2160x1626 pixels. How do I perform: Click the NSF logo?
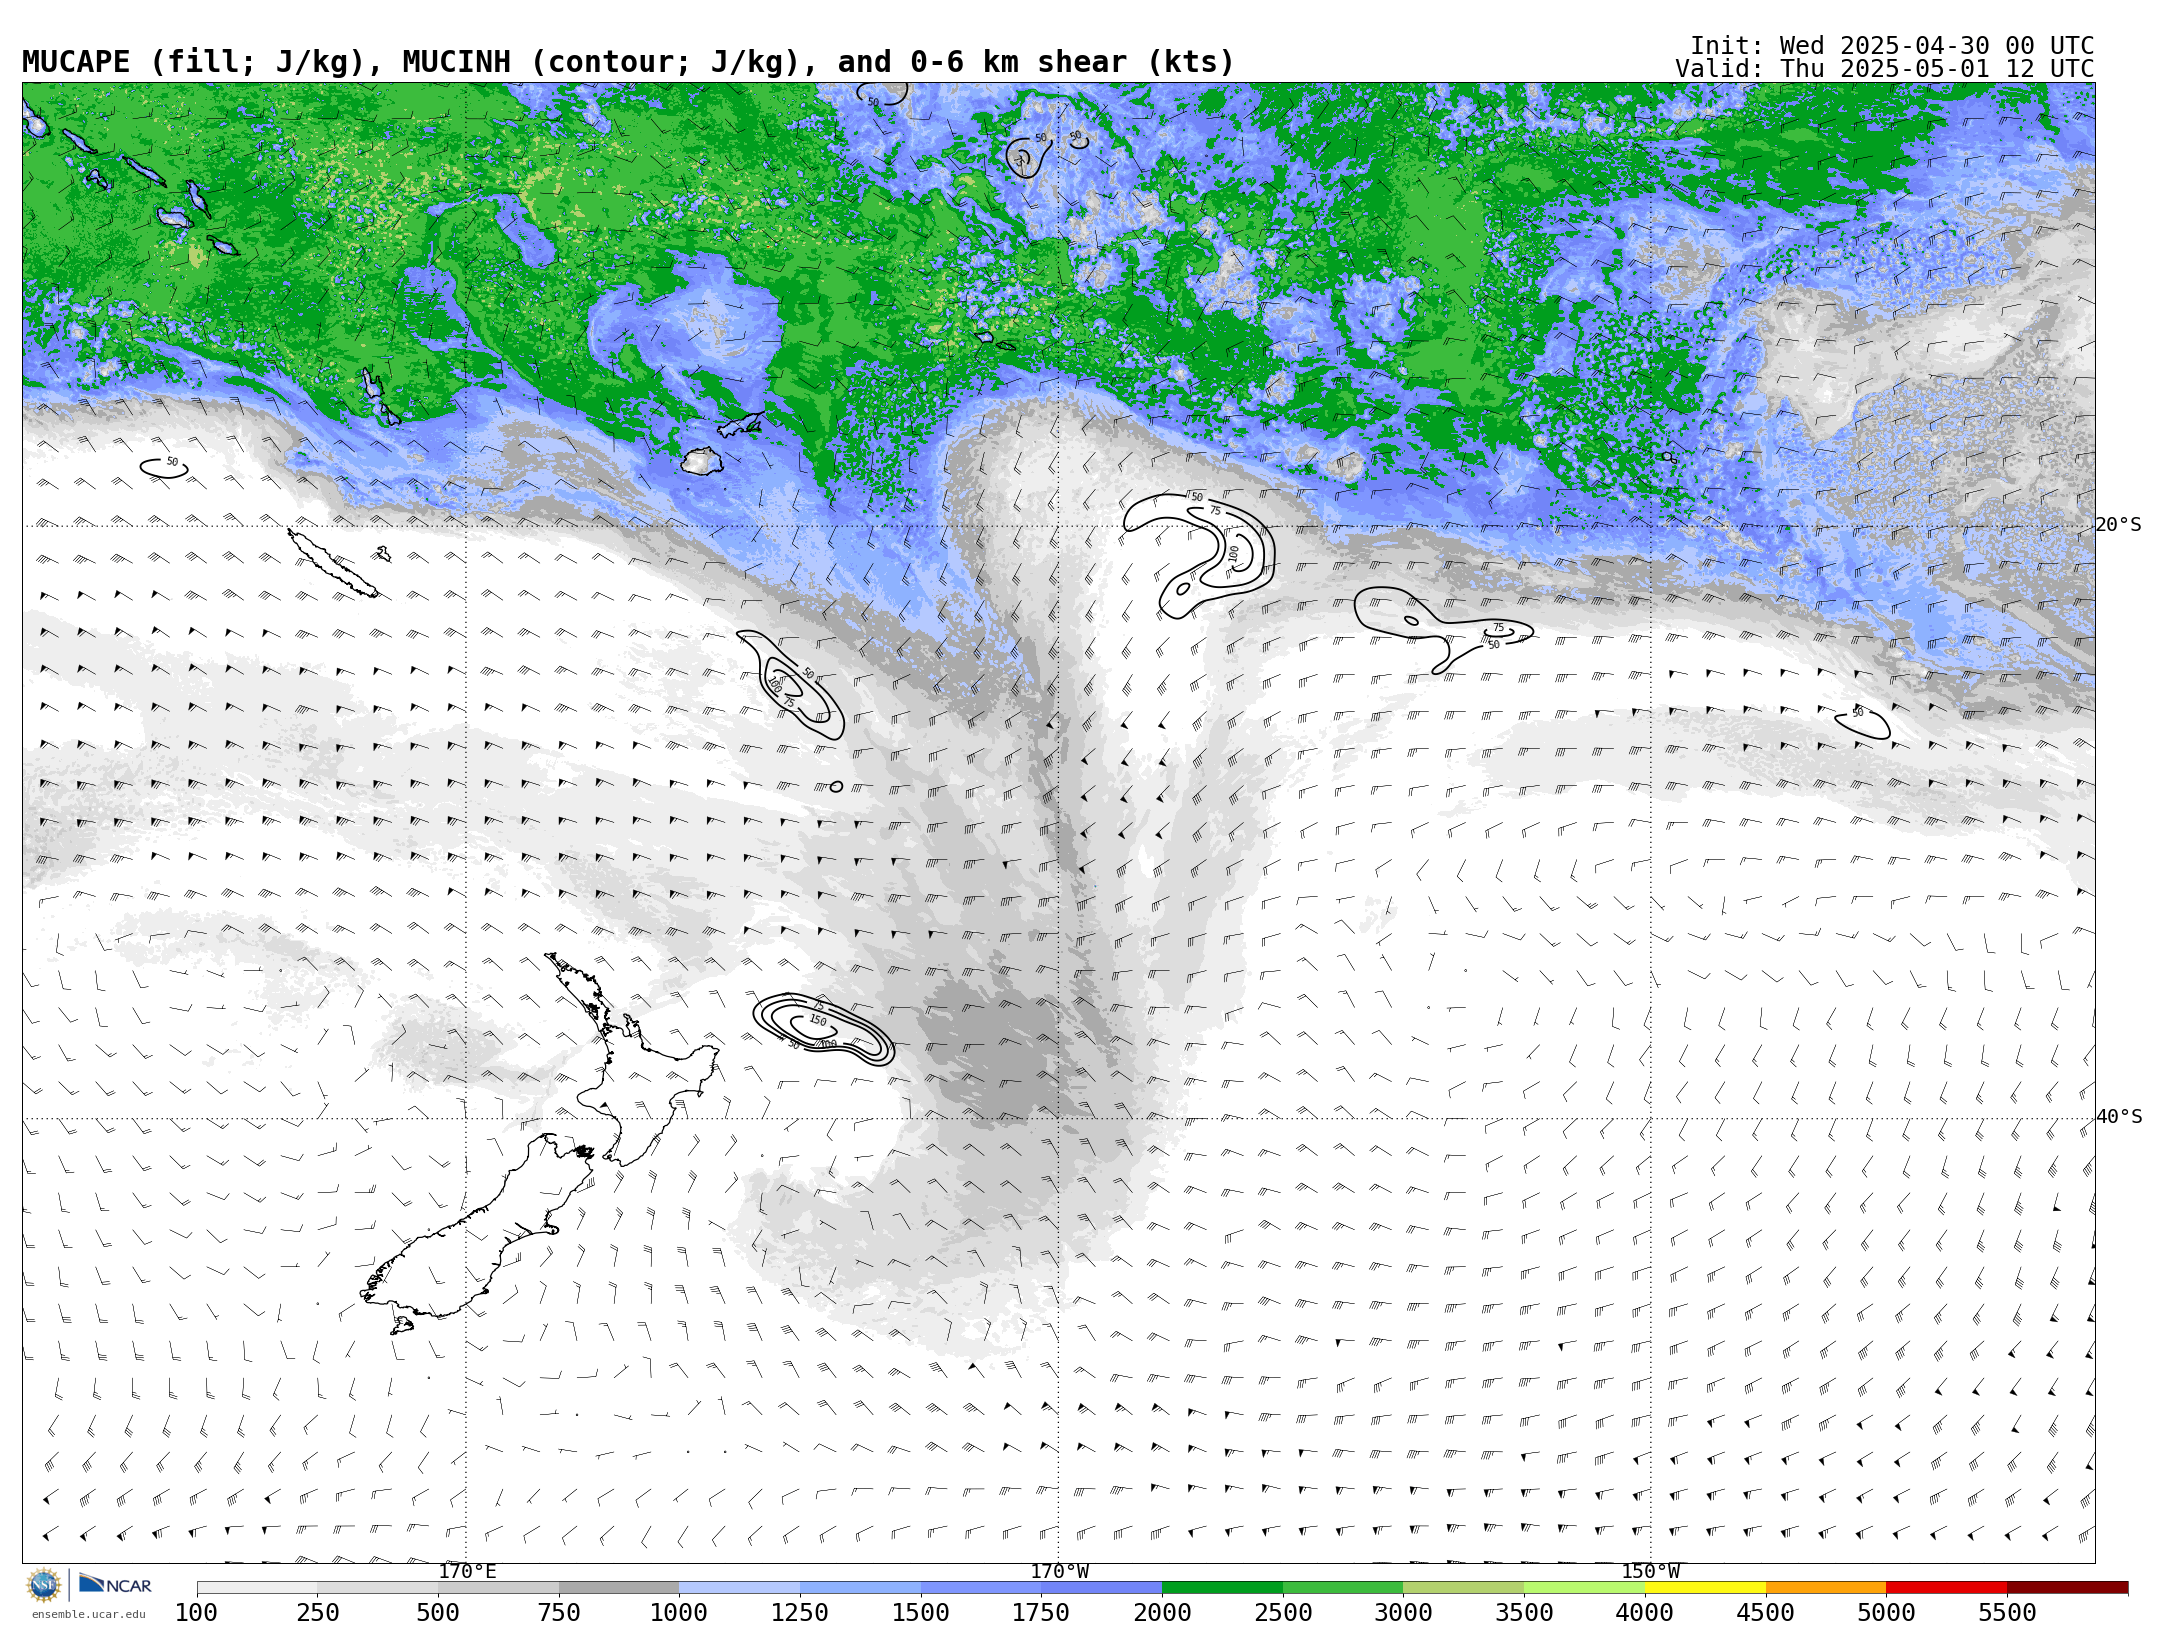tap(44, 1585)
